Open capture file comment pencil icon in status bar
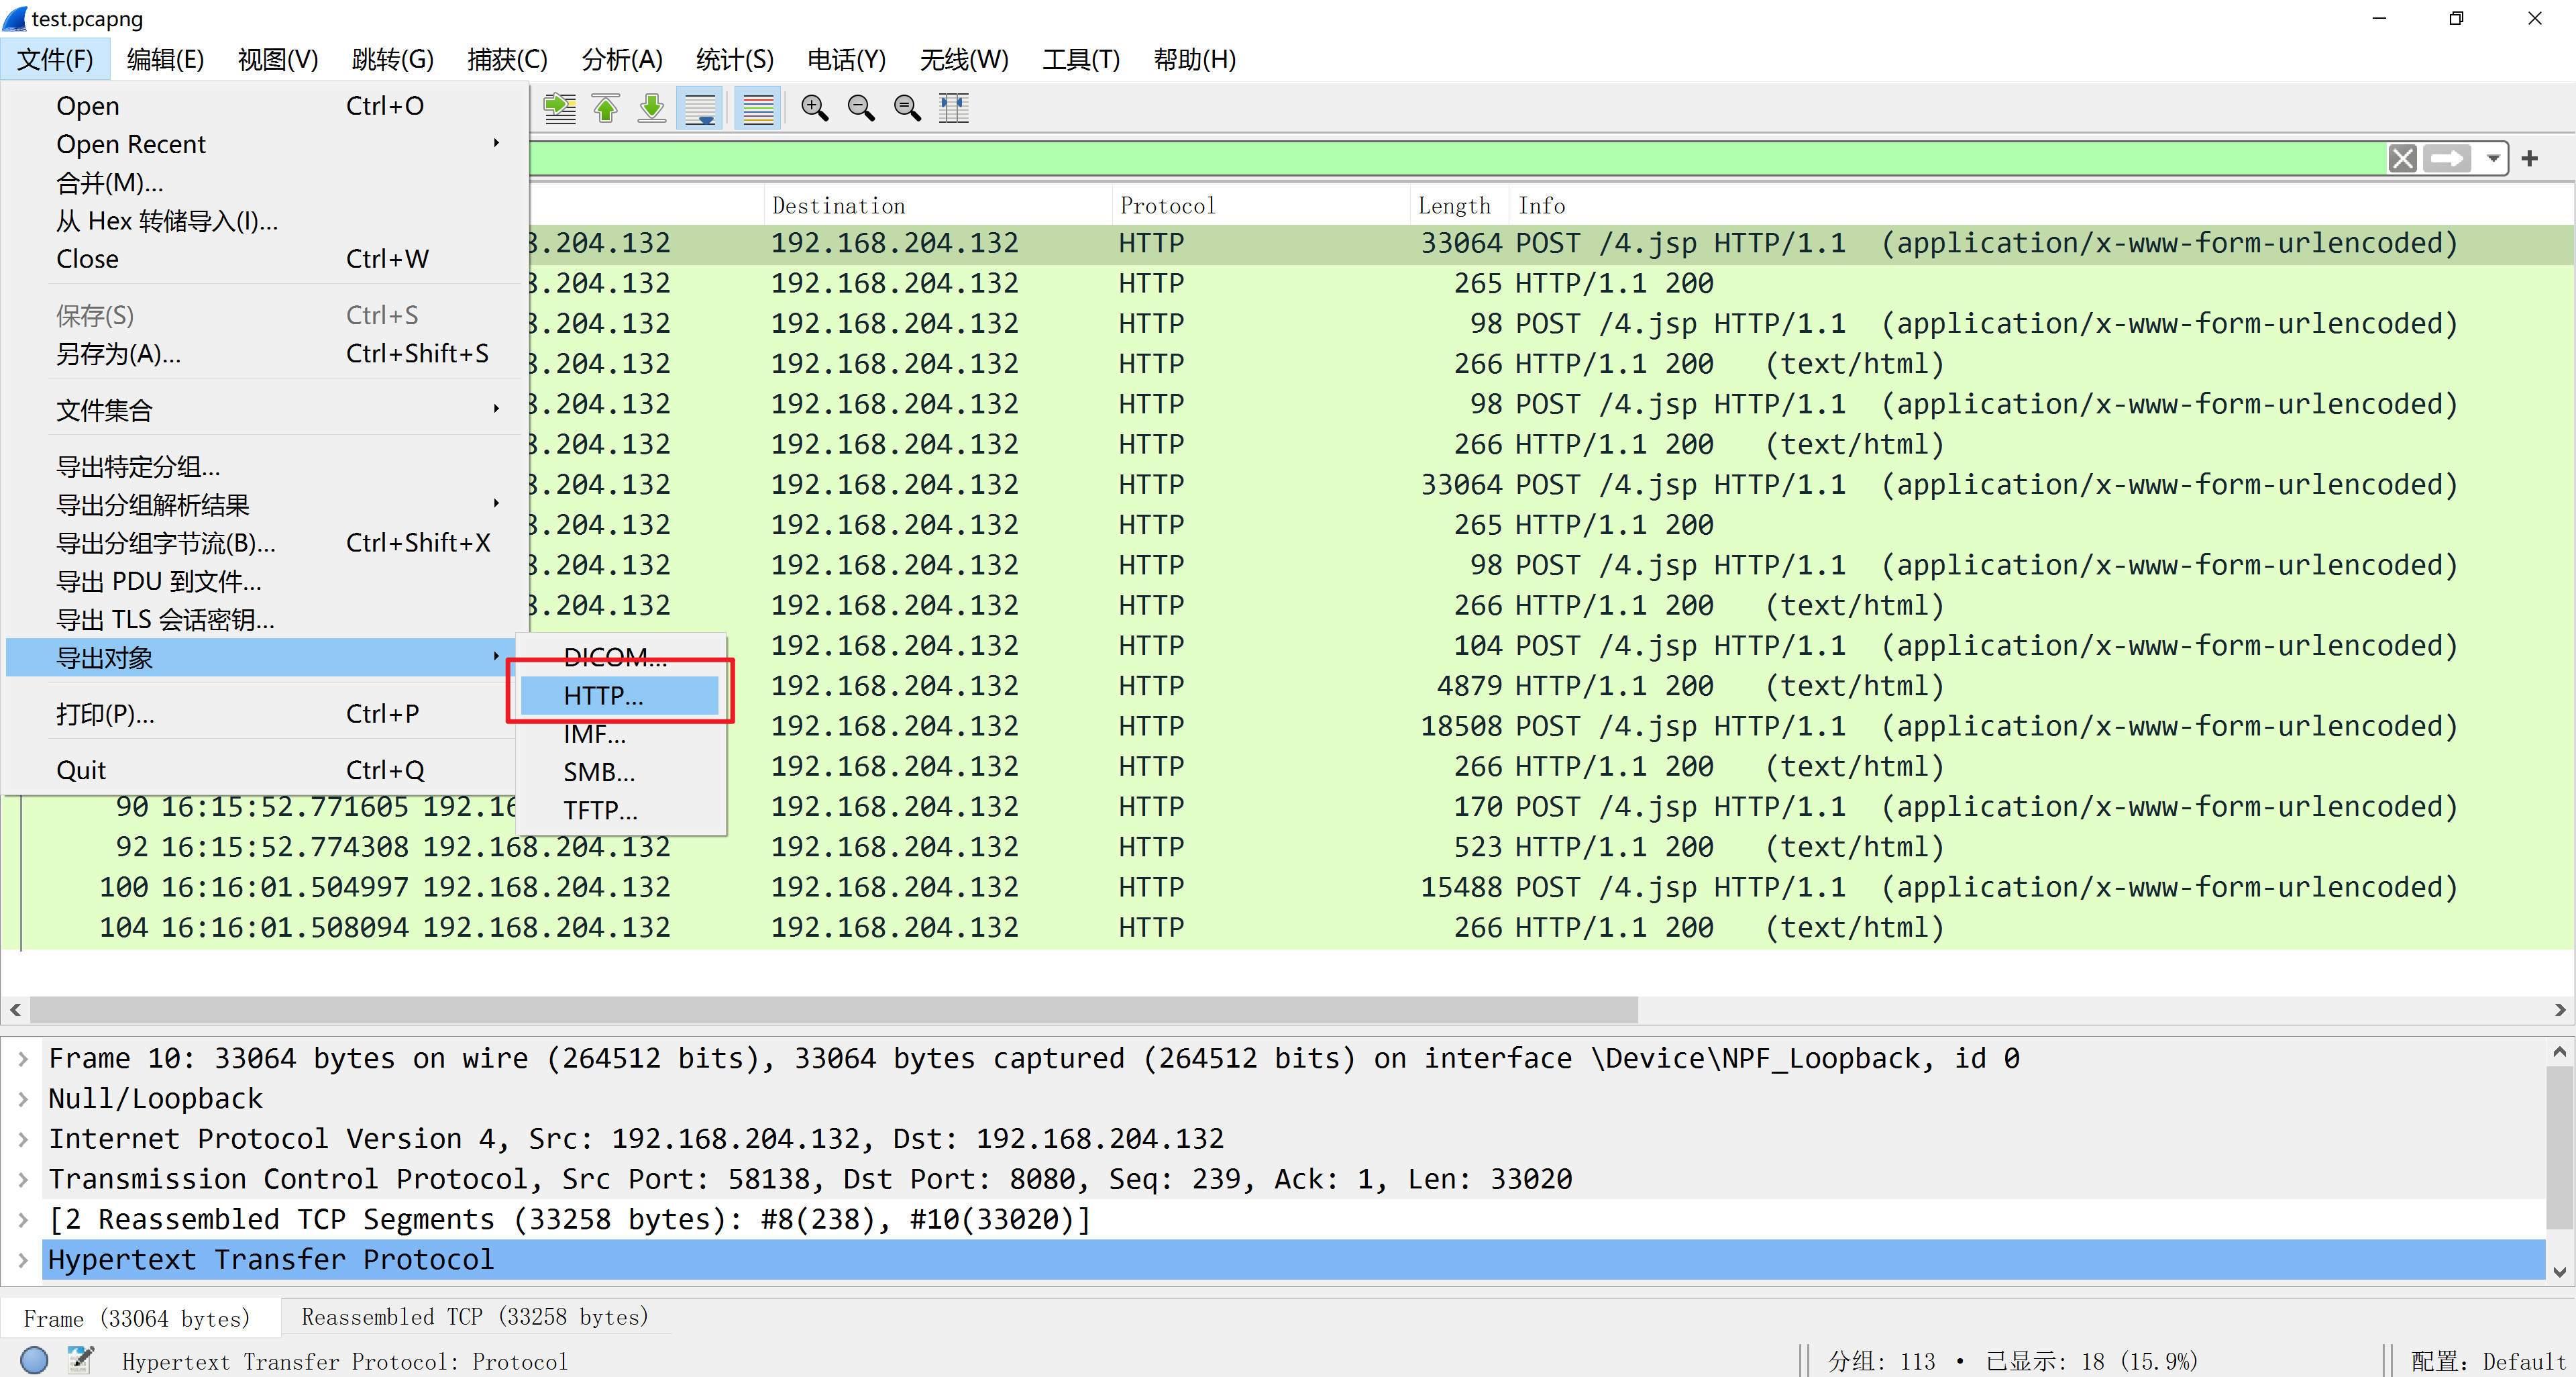2576x1377 pixels. click(80, 1360)
